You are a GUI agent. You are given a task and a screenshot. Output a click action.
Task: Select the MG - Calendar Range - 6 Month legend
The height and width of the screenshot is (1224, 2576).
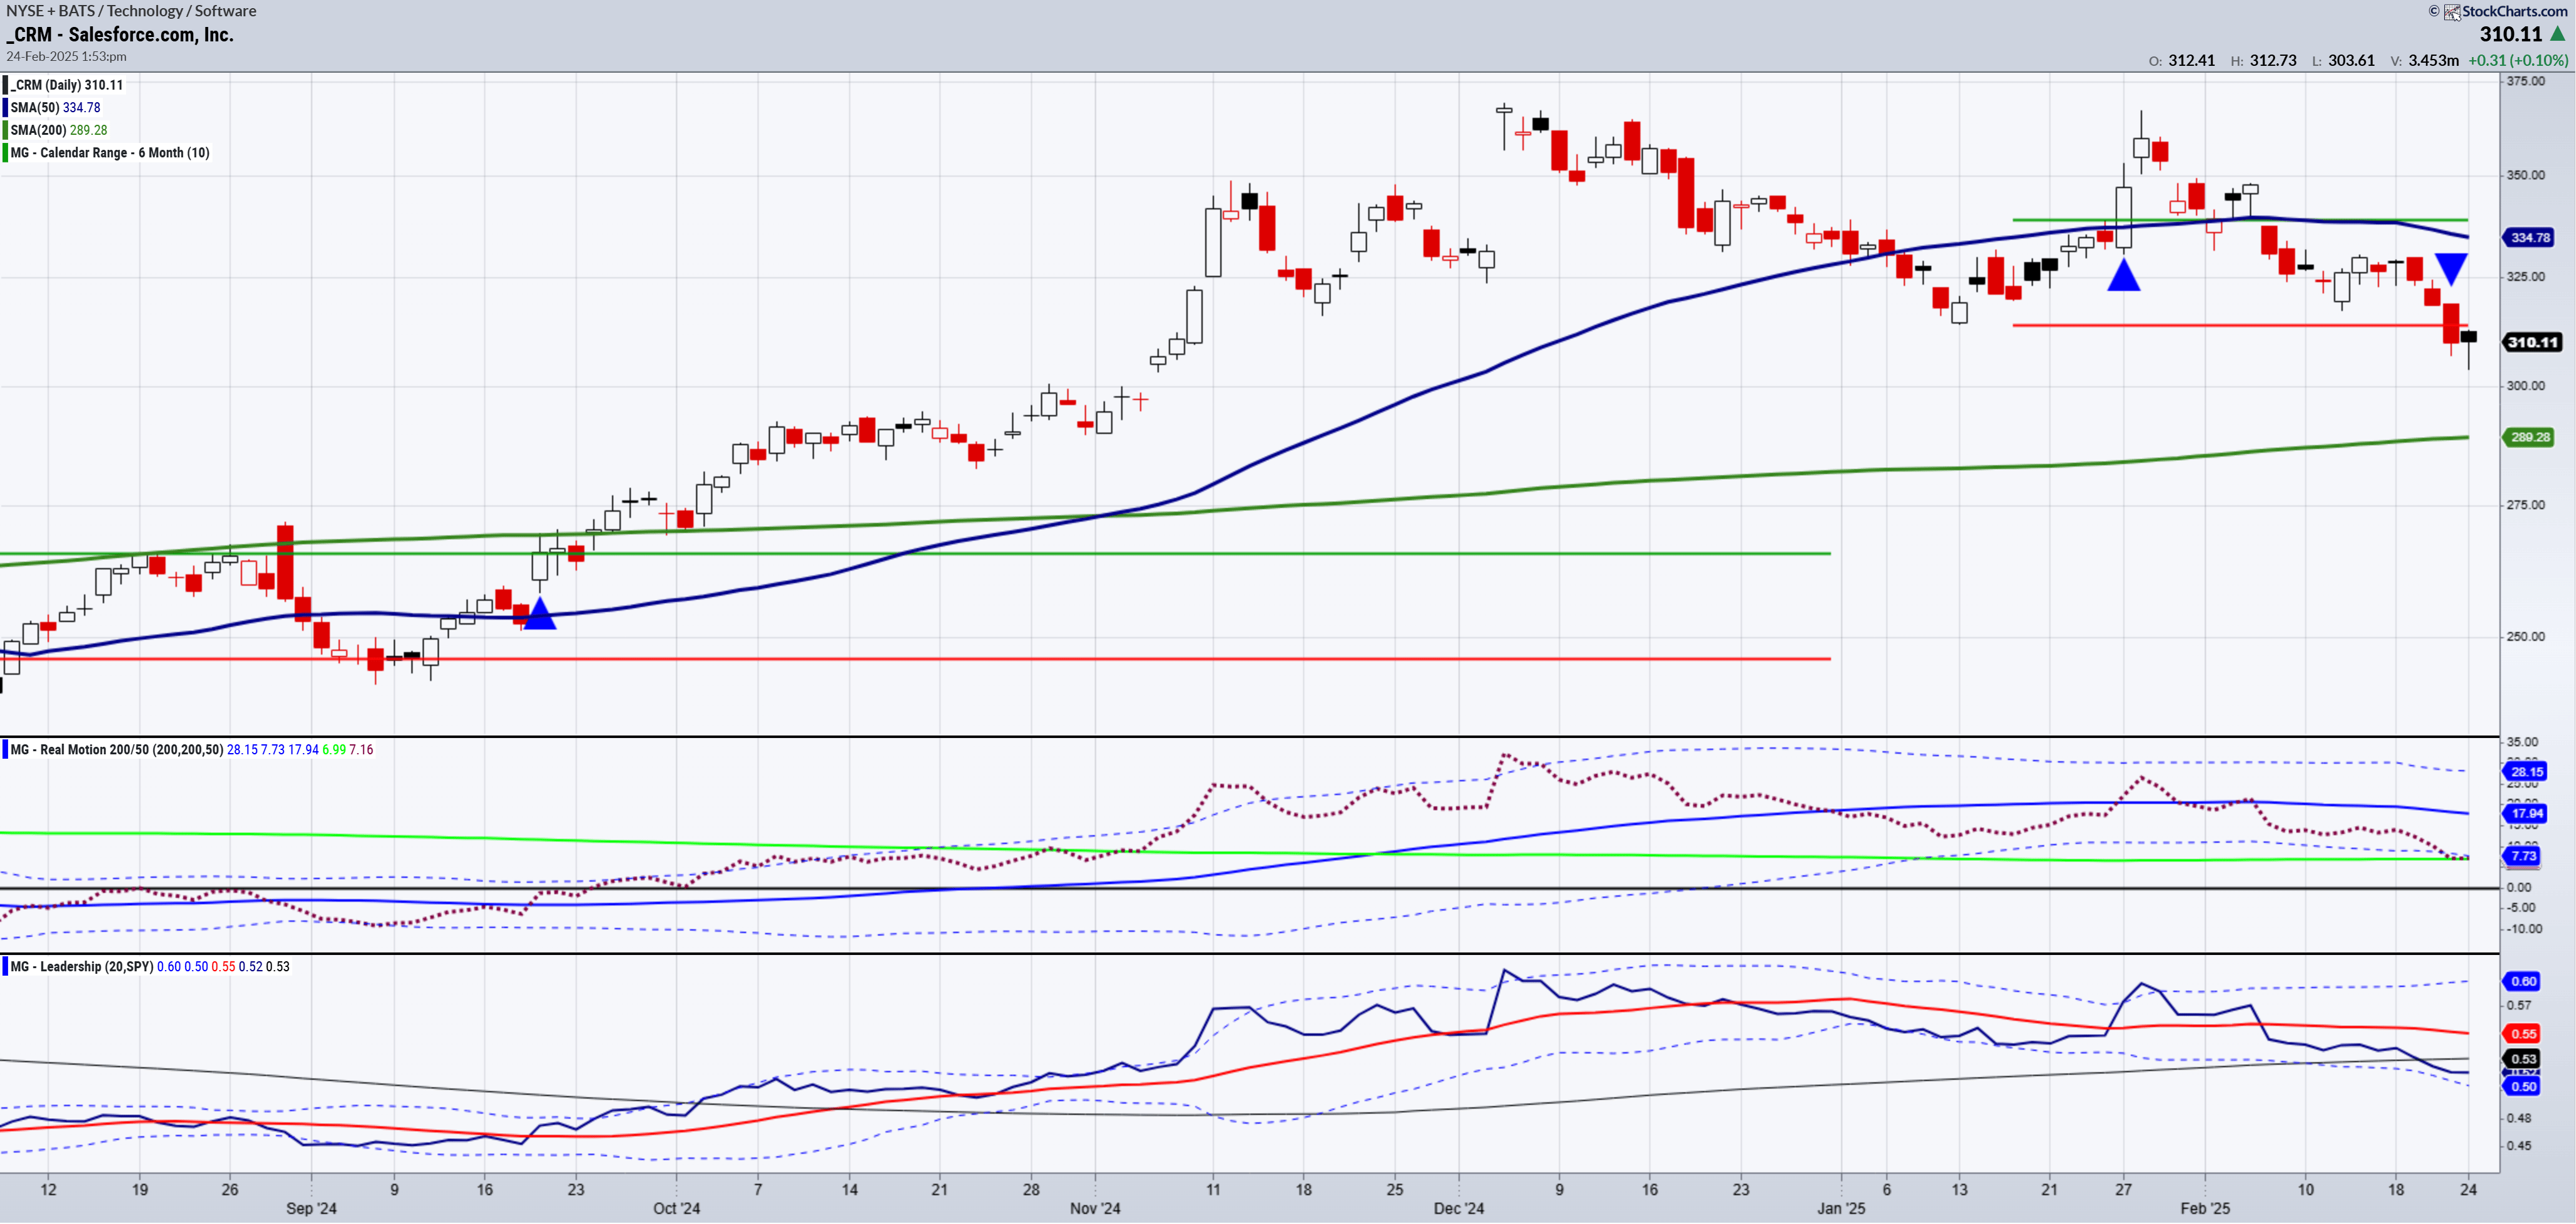(110, 153)
